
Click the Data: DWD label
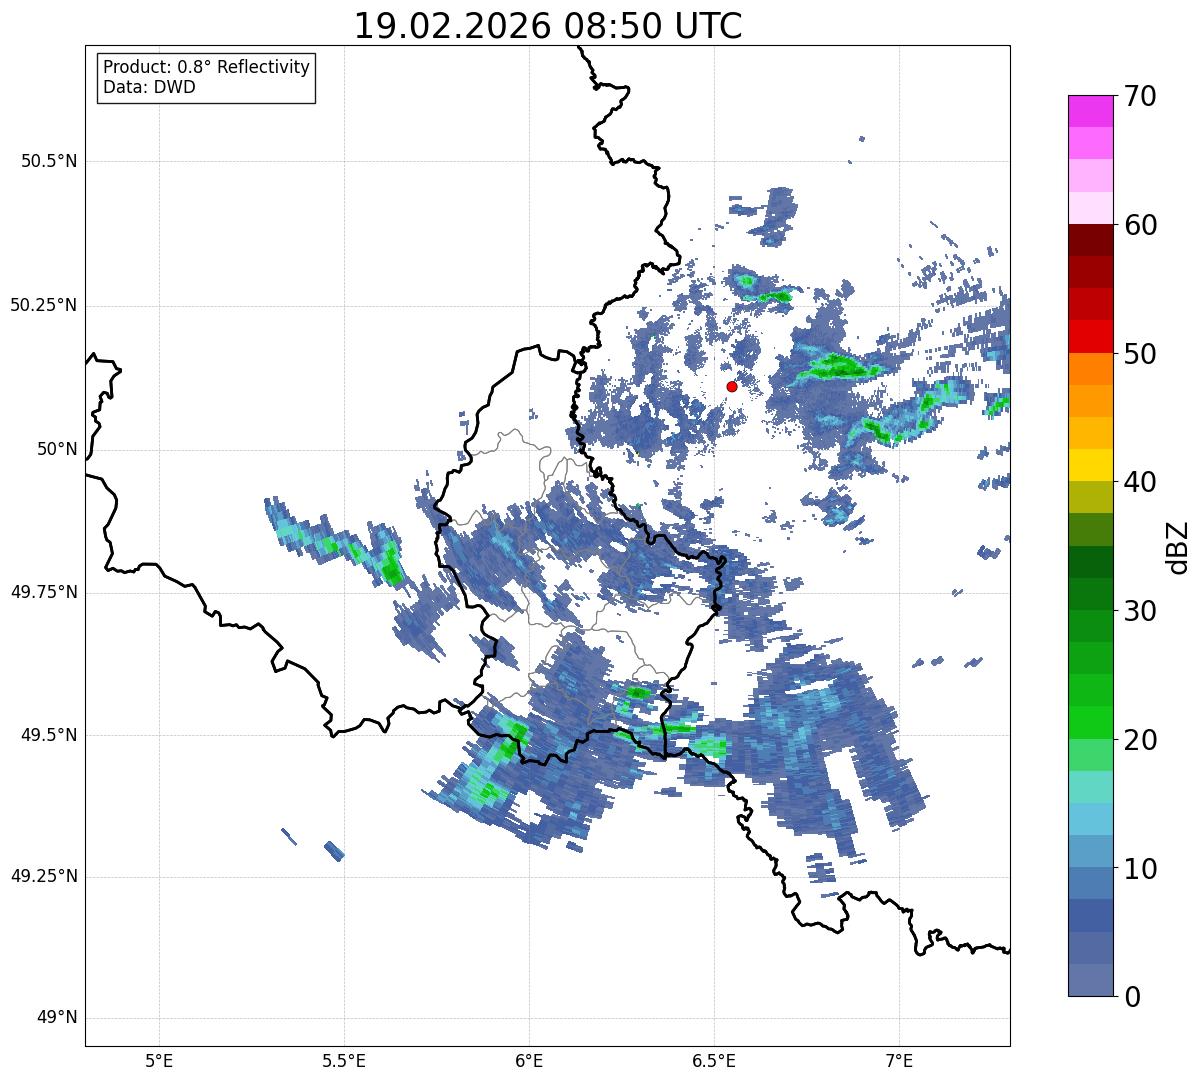coord(149,87)
